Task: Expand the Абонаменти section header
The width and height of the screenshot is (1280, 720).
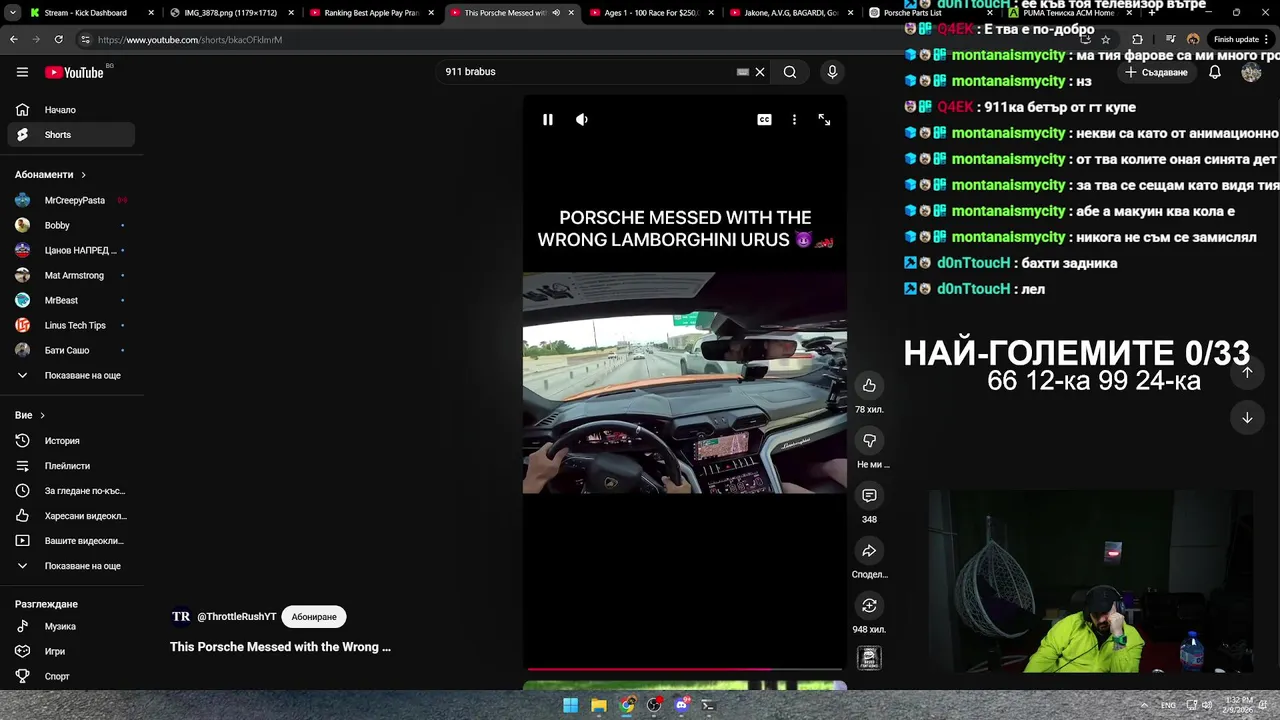Action: 50,174
